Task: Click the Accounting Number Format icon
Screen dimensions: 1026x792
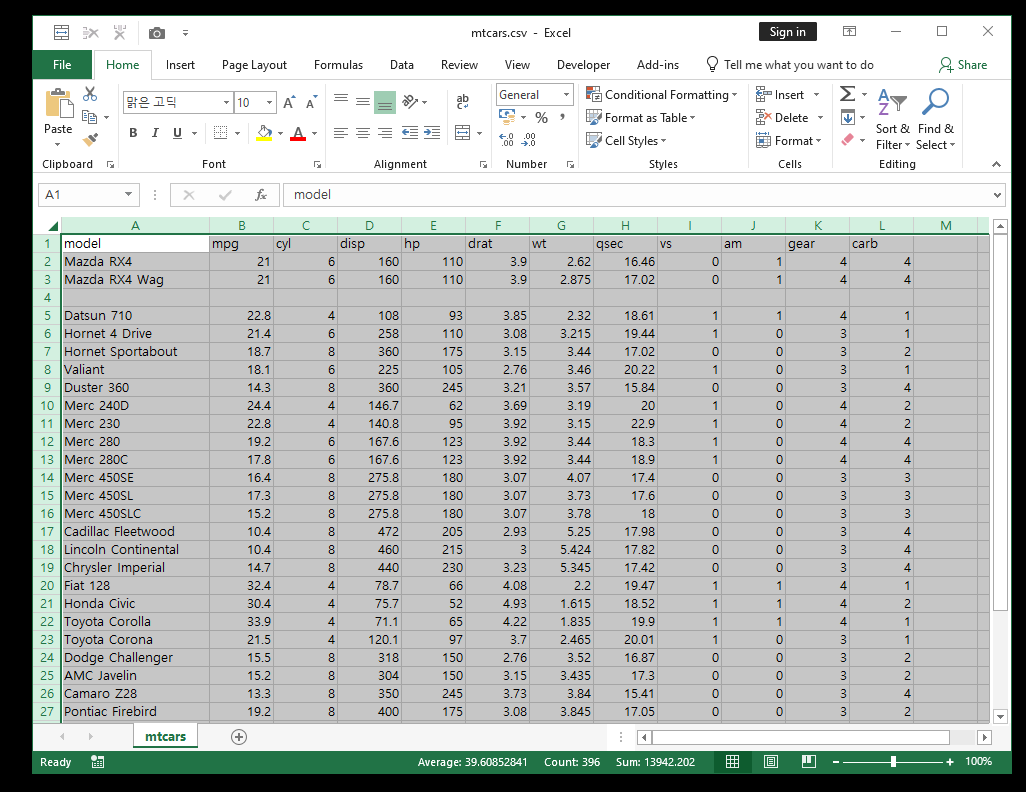Action: tap(506, 117)
